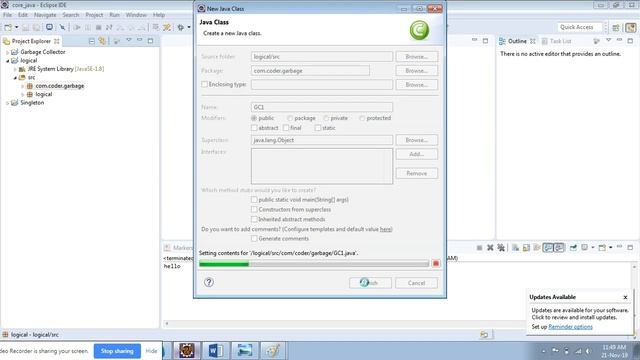The height and width of the screenshot is (360, 640).
Task: Open the Project menu
Action: pos(94,15)
